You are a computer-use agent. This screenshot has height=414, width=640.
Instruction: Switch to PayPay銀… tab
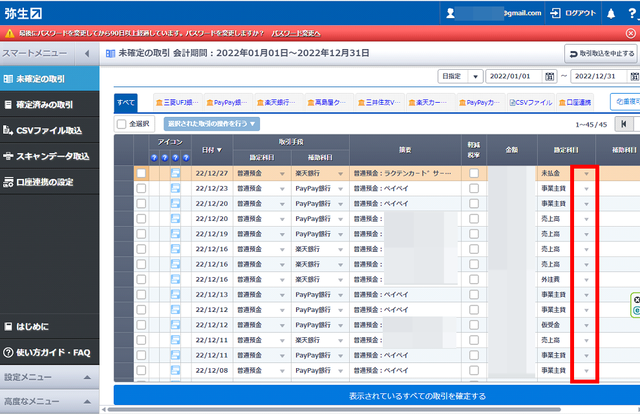(x=228, y=102)
